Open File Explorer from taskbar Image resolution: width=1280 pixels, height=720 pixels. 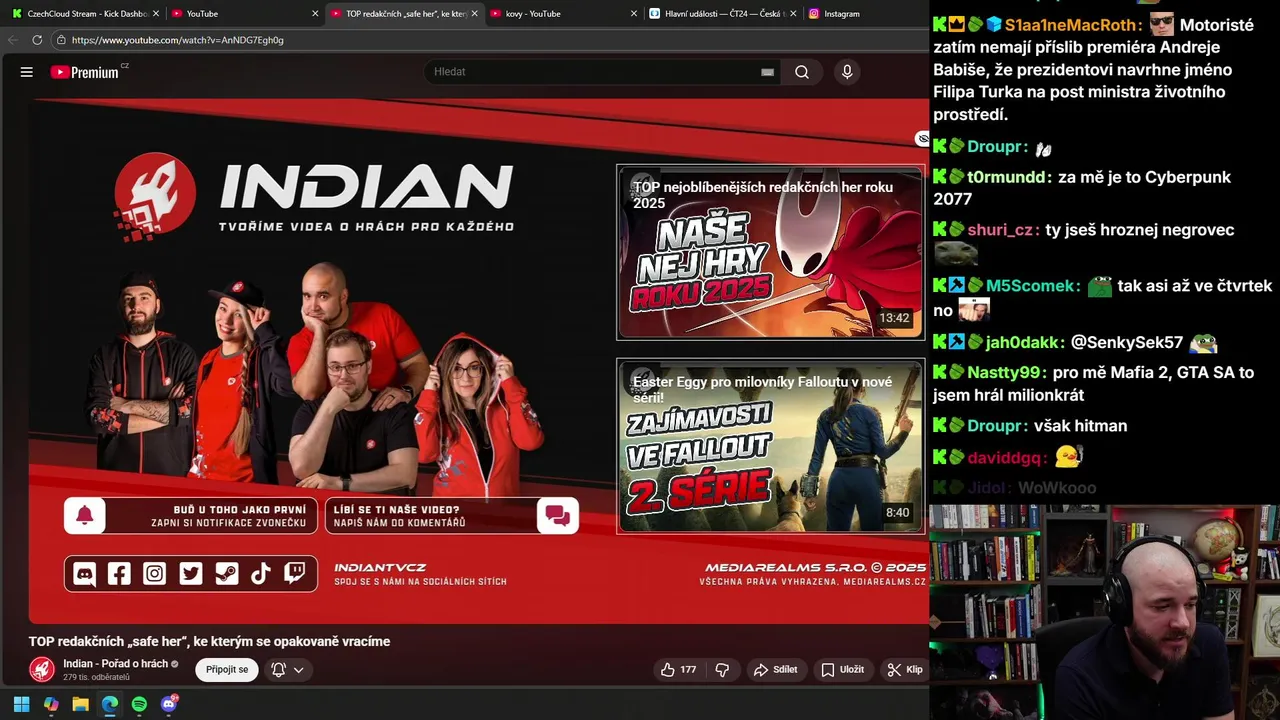tap(80, 704)
